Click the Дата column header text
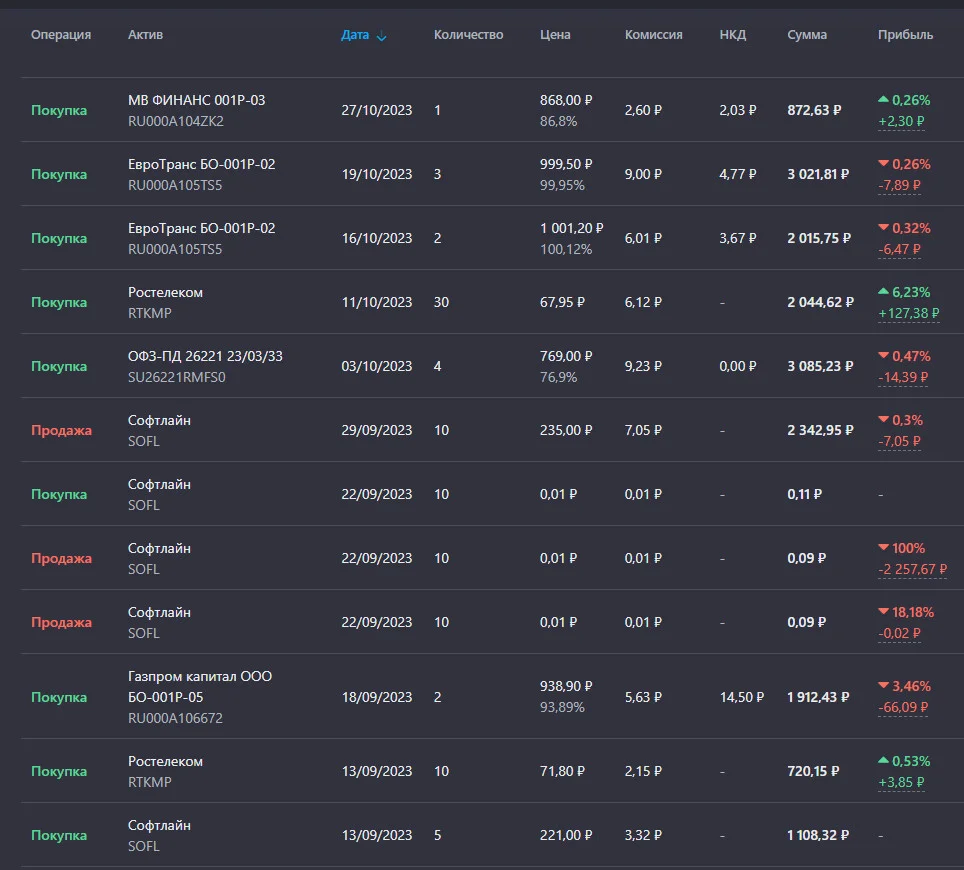 click(355, 35)
